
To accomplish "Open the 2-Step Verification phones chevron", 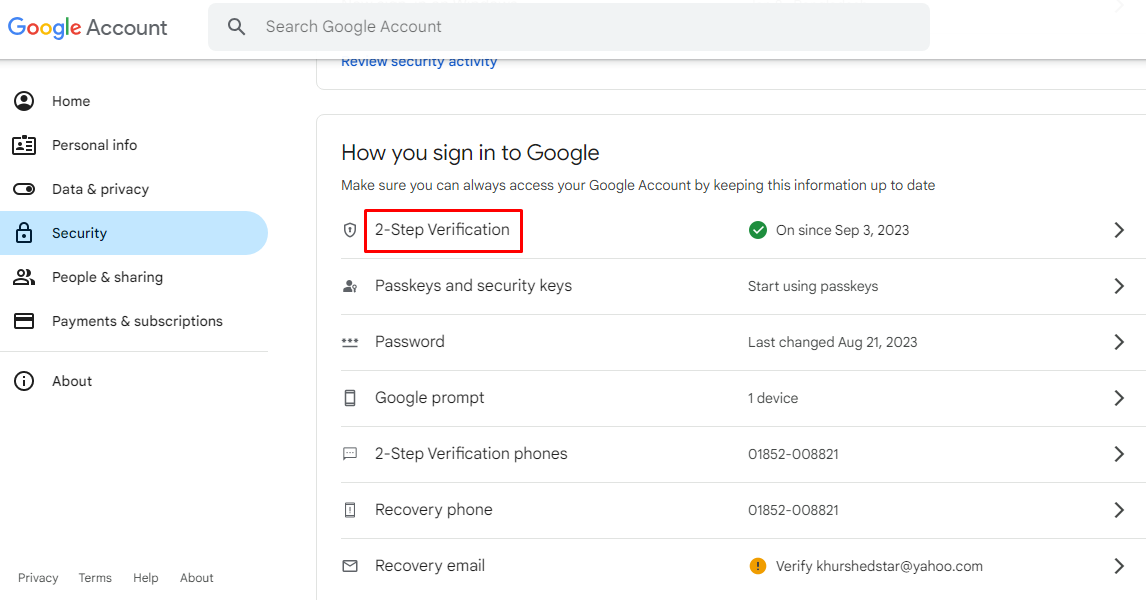I will coord(1119,454).
